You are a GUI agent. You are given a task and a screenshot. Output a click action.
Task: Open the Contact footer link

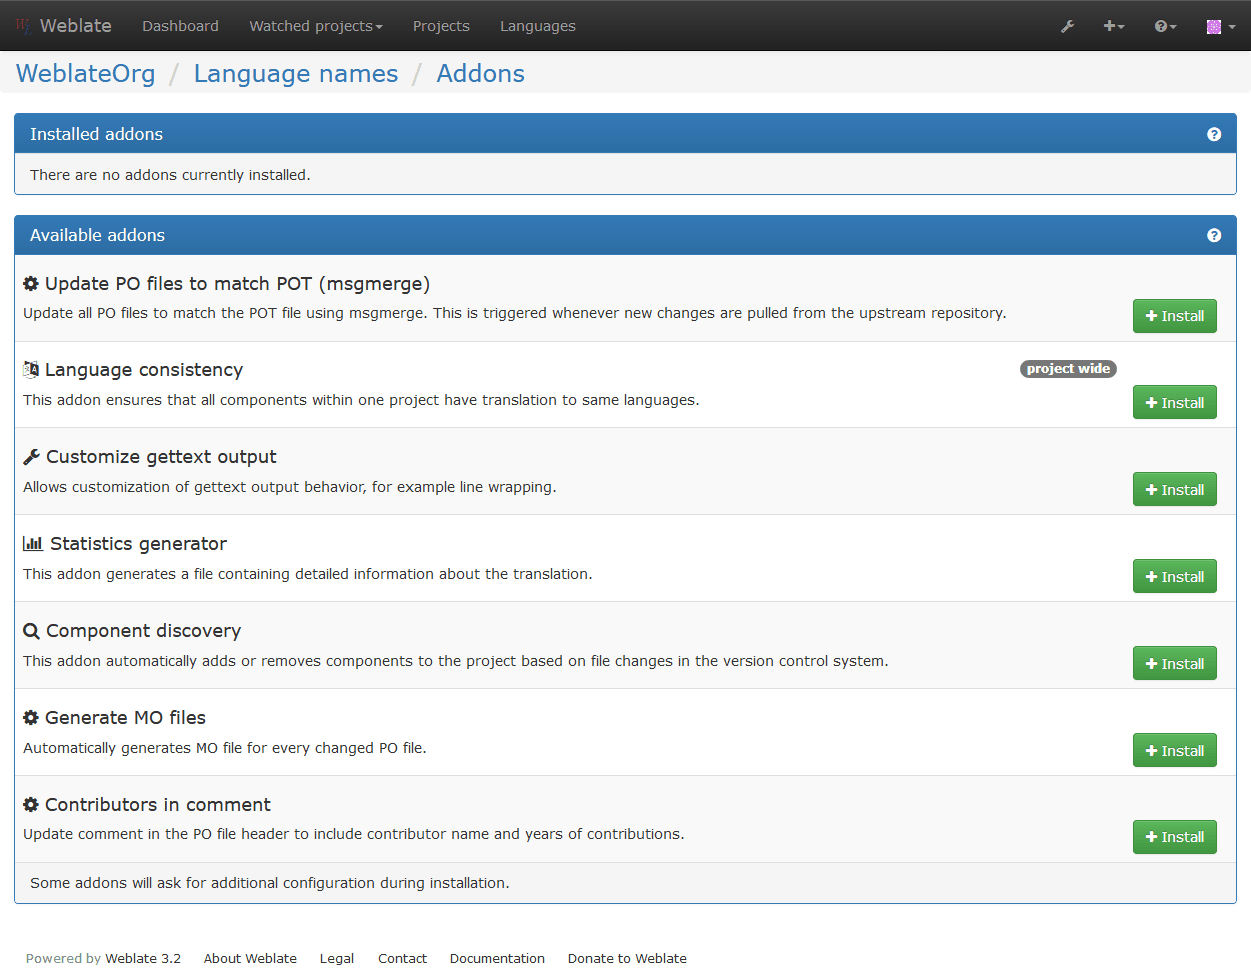402,958
